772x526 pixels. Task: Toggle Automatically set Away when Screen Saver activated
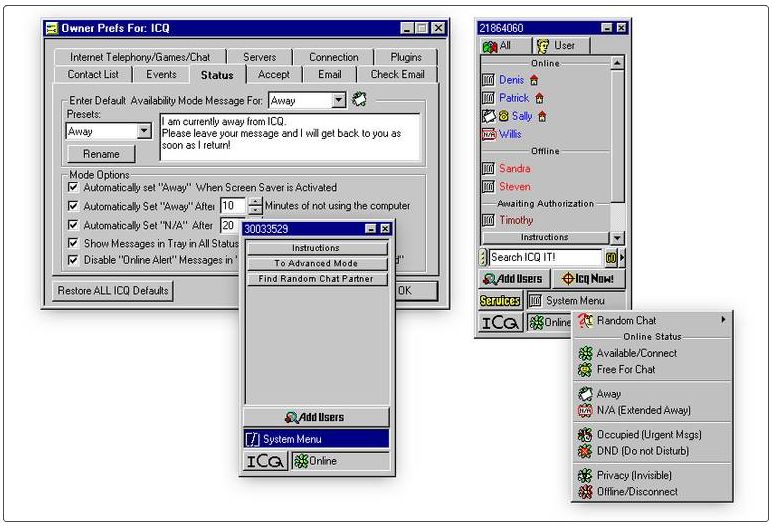[73, 187]
